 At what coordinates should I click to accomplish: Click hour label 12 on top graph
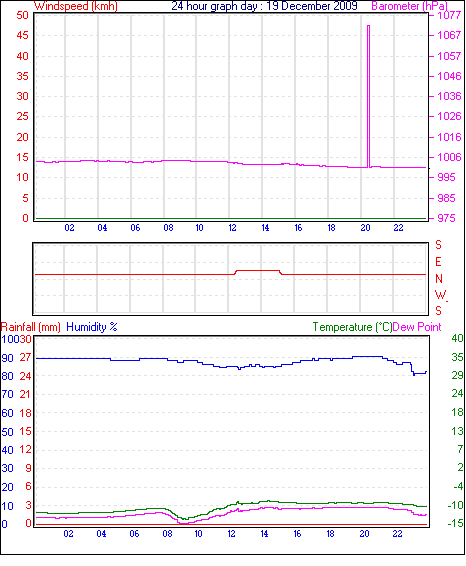232,228
